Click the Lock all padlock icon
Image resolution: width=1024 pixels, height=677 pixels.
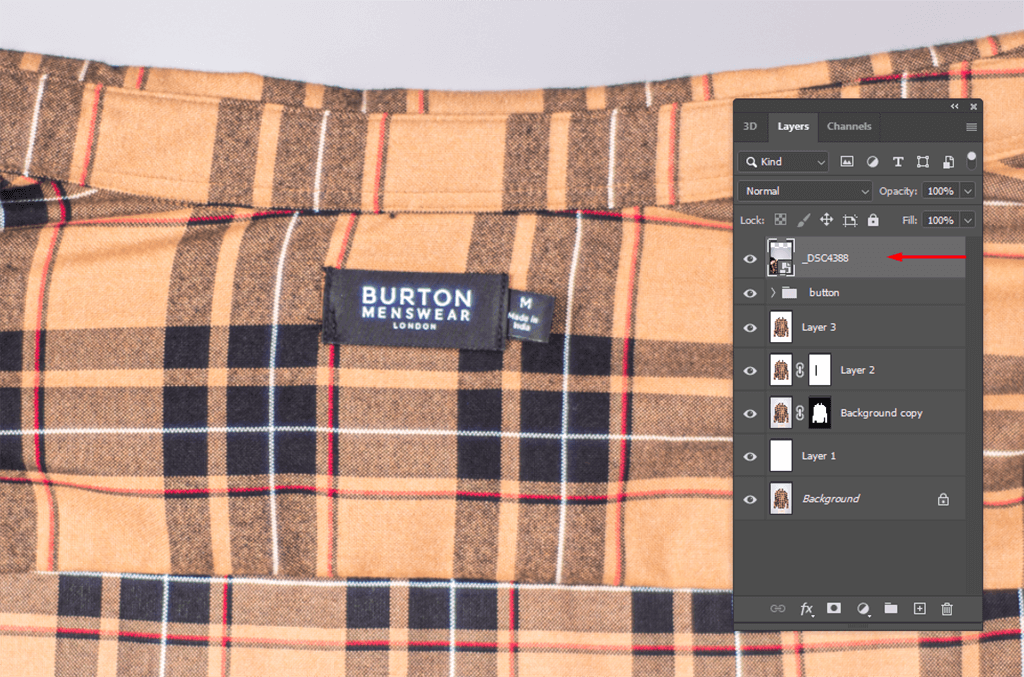click(873, 220)
